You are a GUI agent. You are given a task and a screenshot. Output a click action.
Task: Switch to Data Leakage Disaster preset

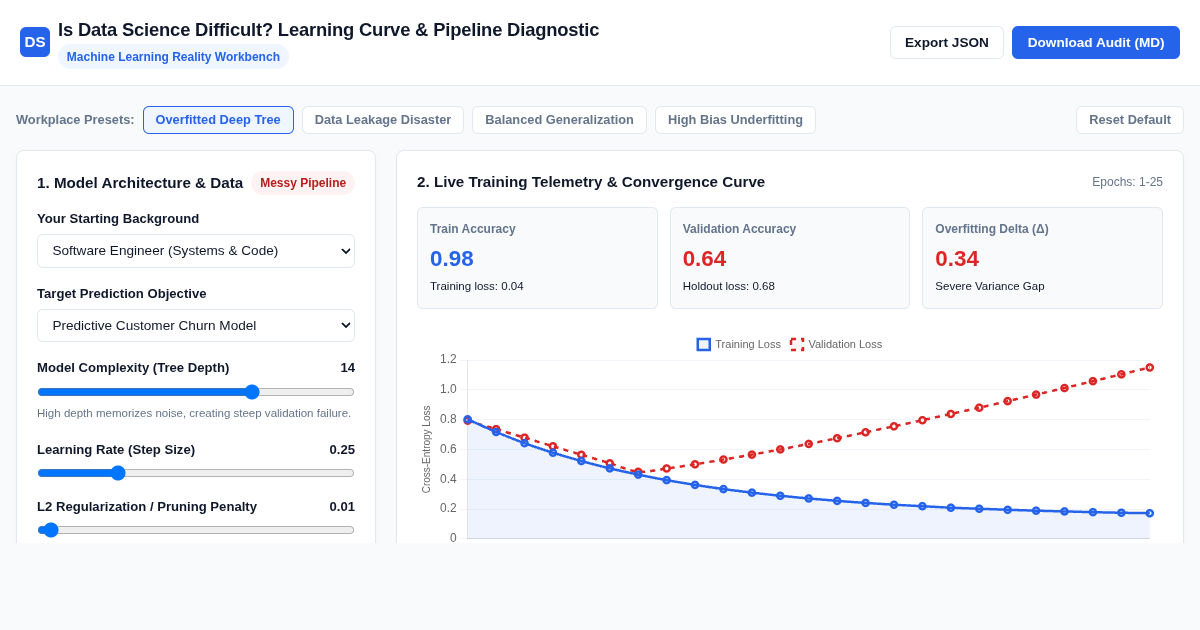pyautogui.click(x=383, y=120)
